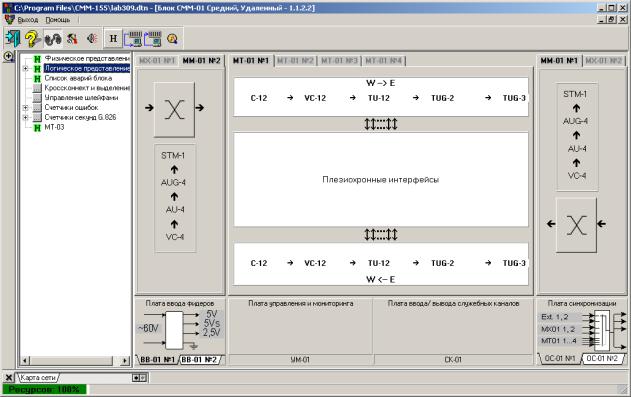This screenshot has width=631, height=397.
Task: Switch to the OC-01 №1 tab
Action: point(559,358)
